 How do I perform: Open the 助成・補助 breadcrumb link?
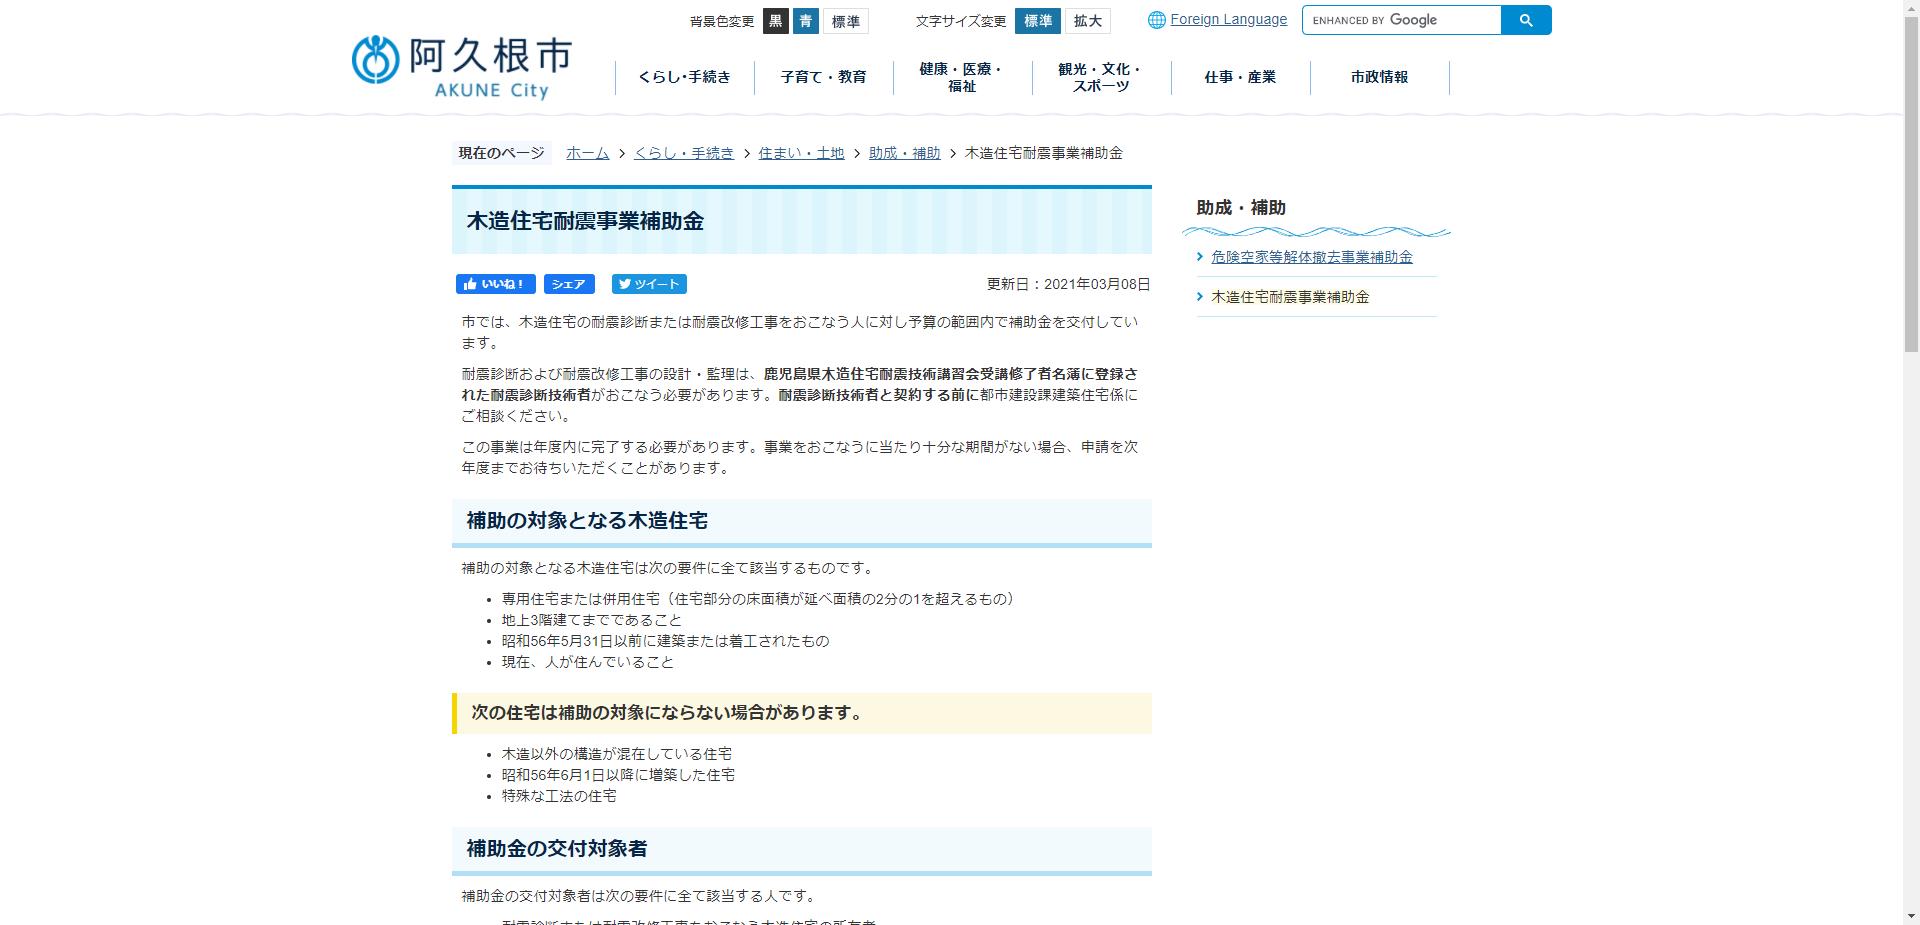click(903, 153)
